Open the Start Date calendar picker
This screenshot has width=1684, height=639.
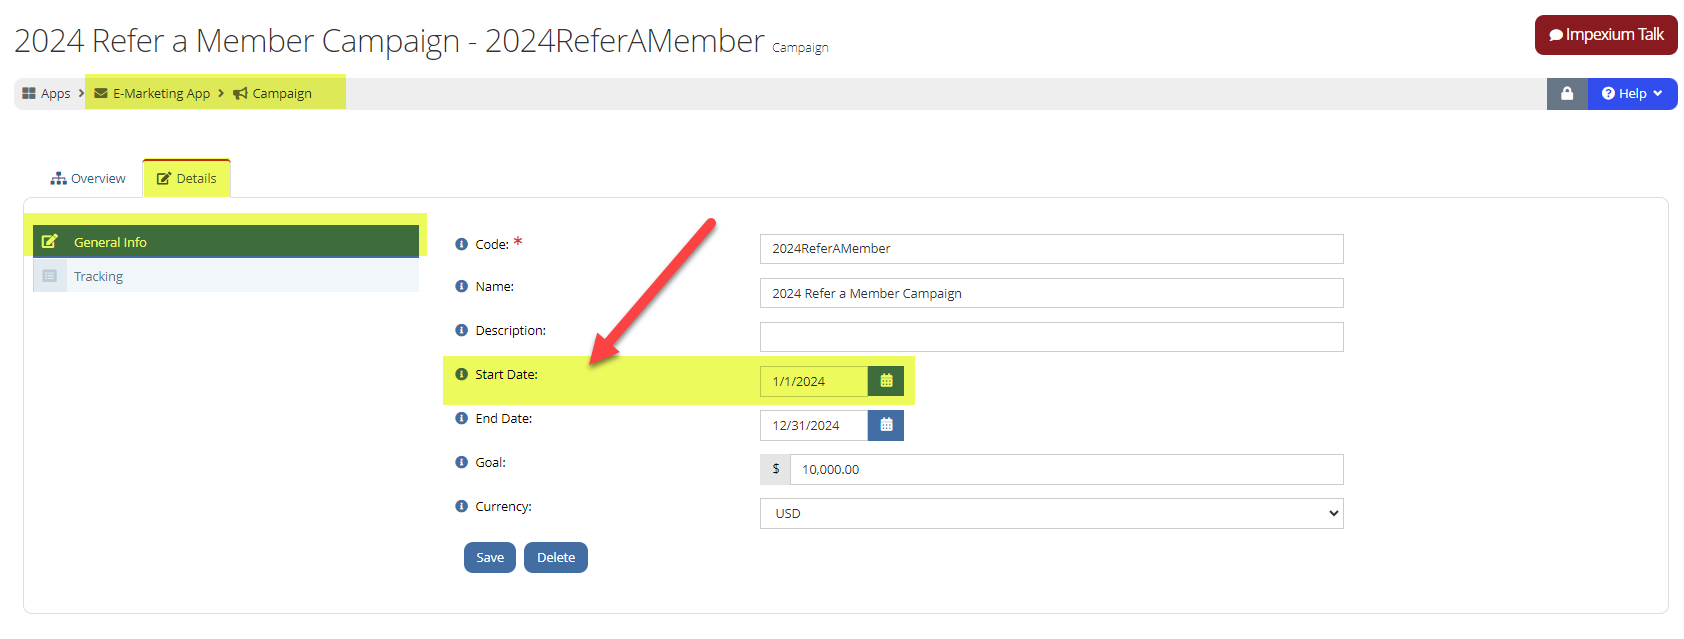coord(886,381)
